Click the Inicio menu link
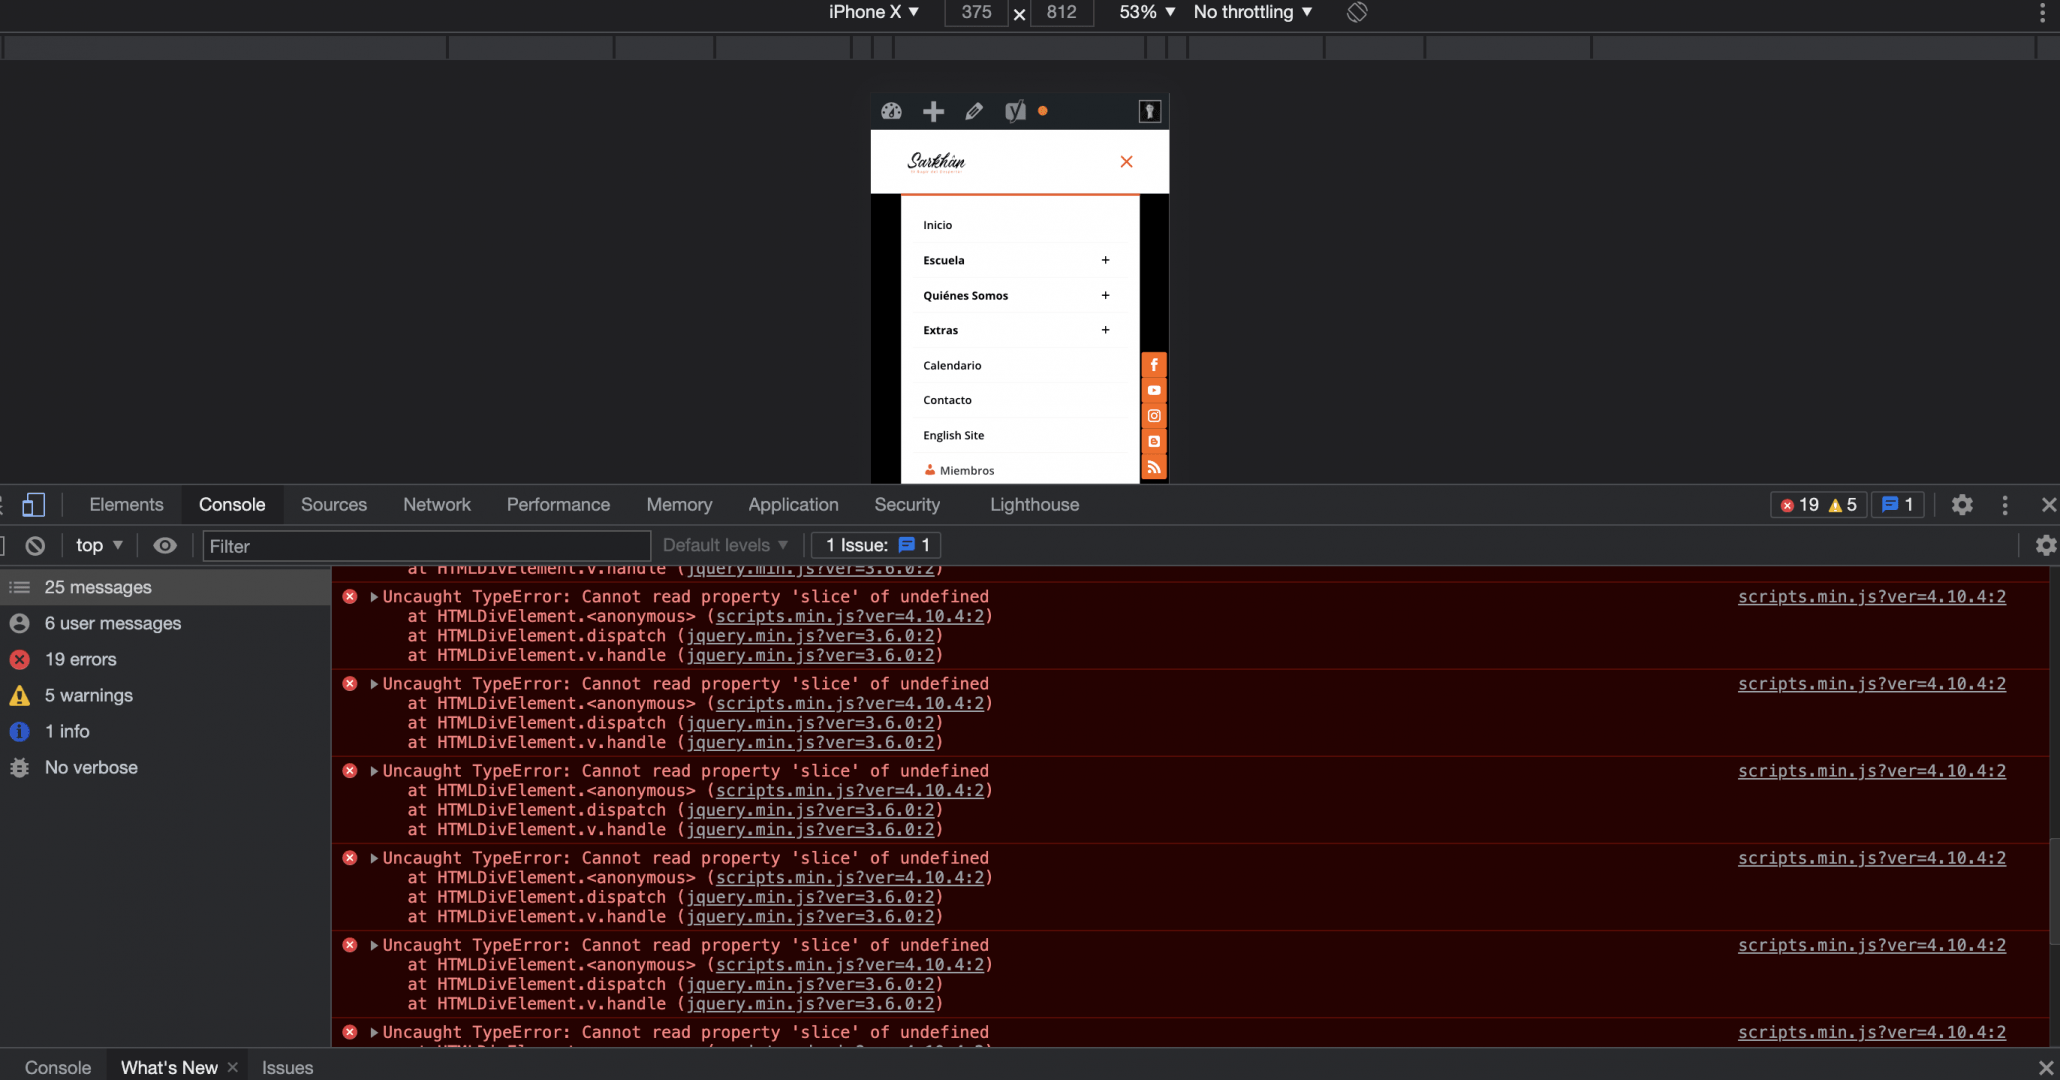2060x1080 pixels. pos(937,225)
